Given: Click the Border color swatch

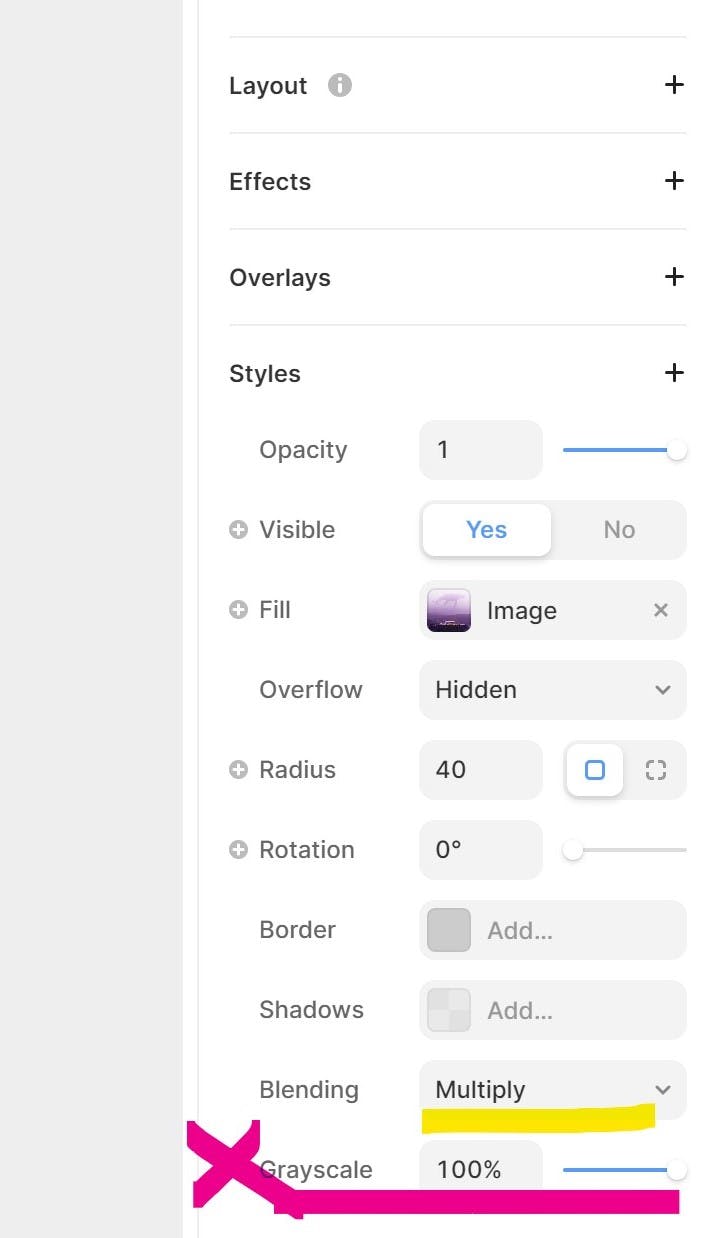Looking at the screenshot, I should tap(449, 930).
